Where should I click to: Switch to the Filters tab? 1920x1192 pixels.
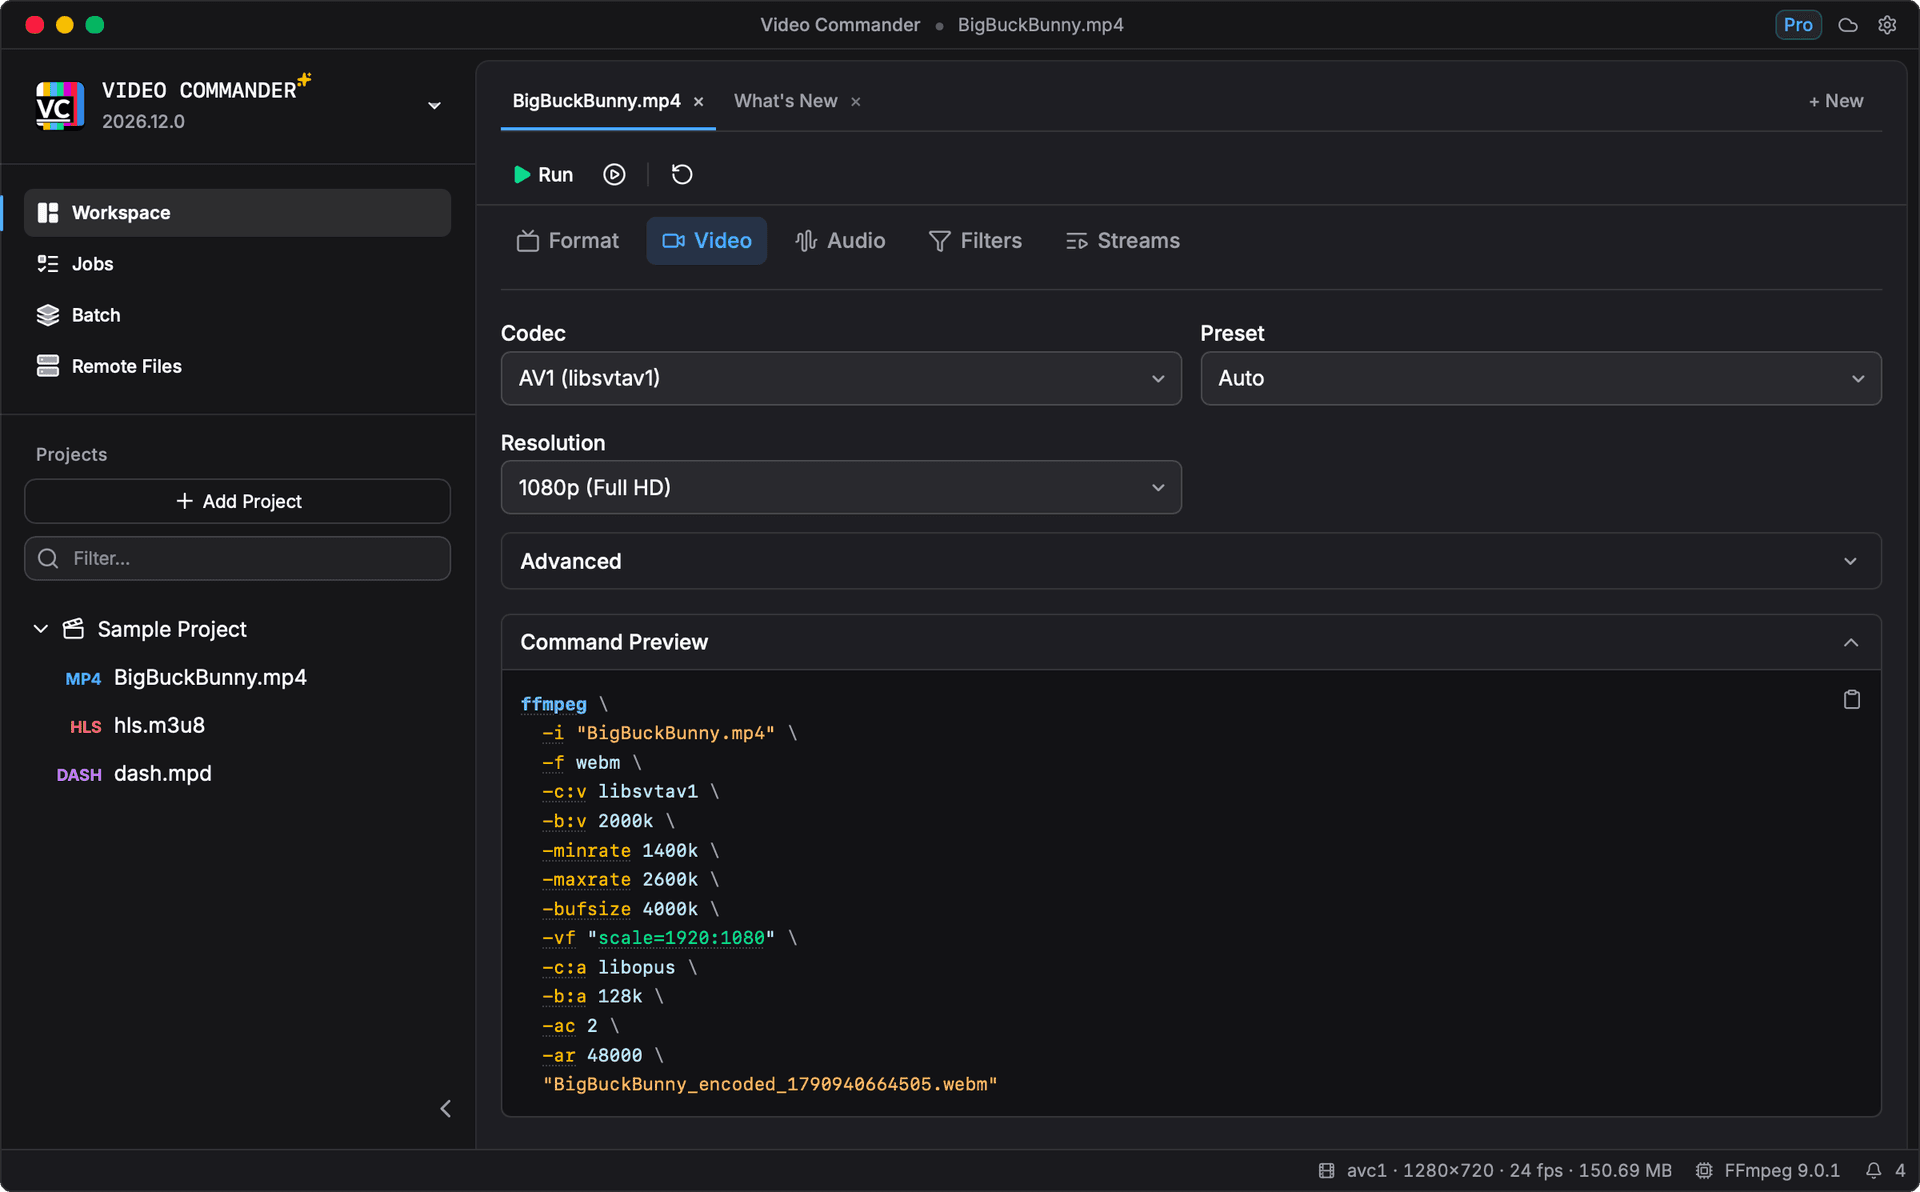tap(975, 241)
